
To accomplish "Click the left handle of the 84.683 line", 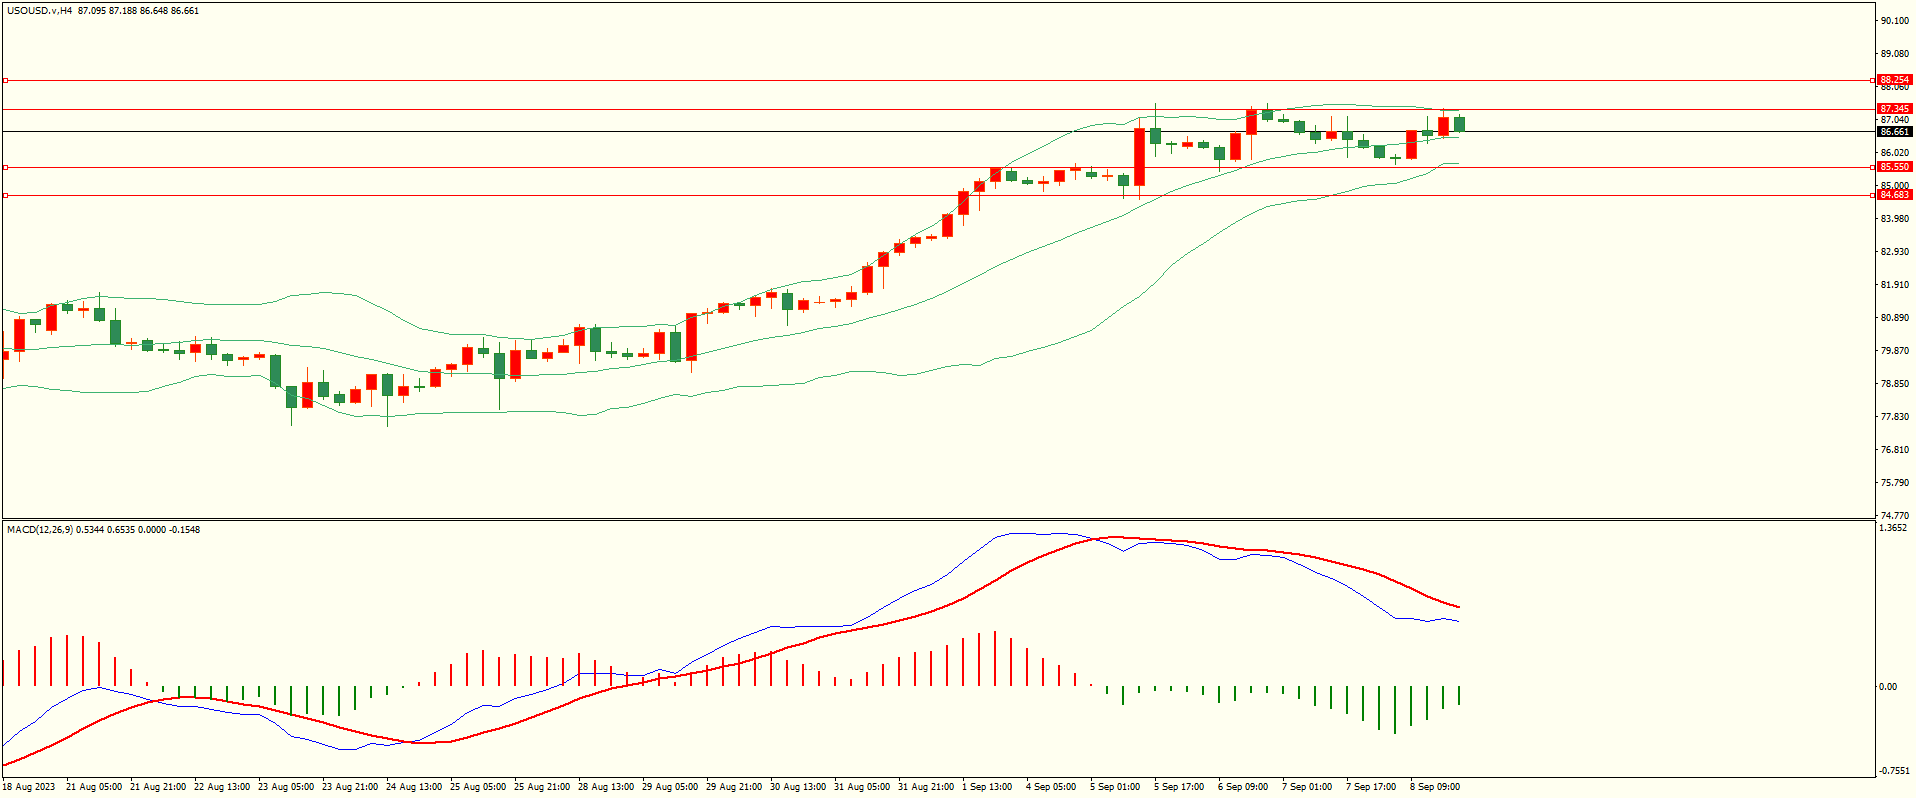I will [5, 195].
